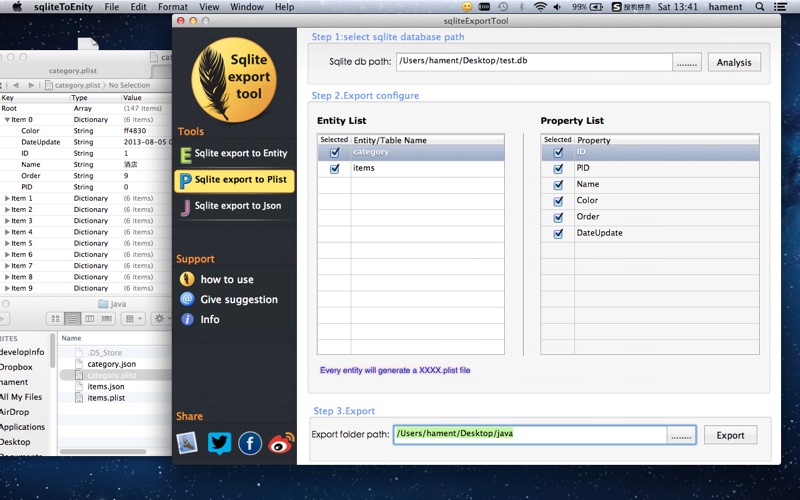Open Finder action gear menu
The image size is (800, 500).
(162, 318)
